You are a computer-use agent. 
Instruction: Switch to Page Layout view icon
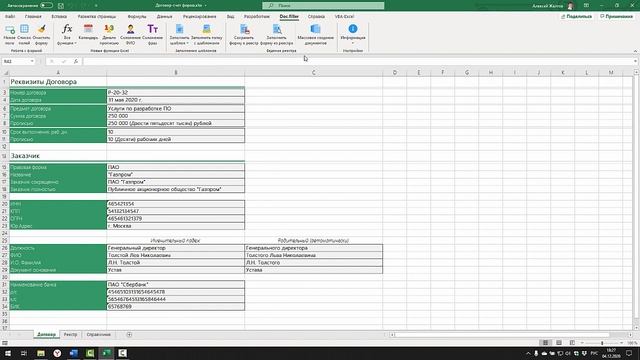559,343
